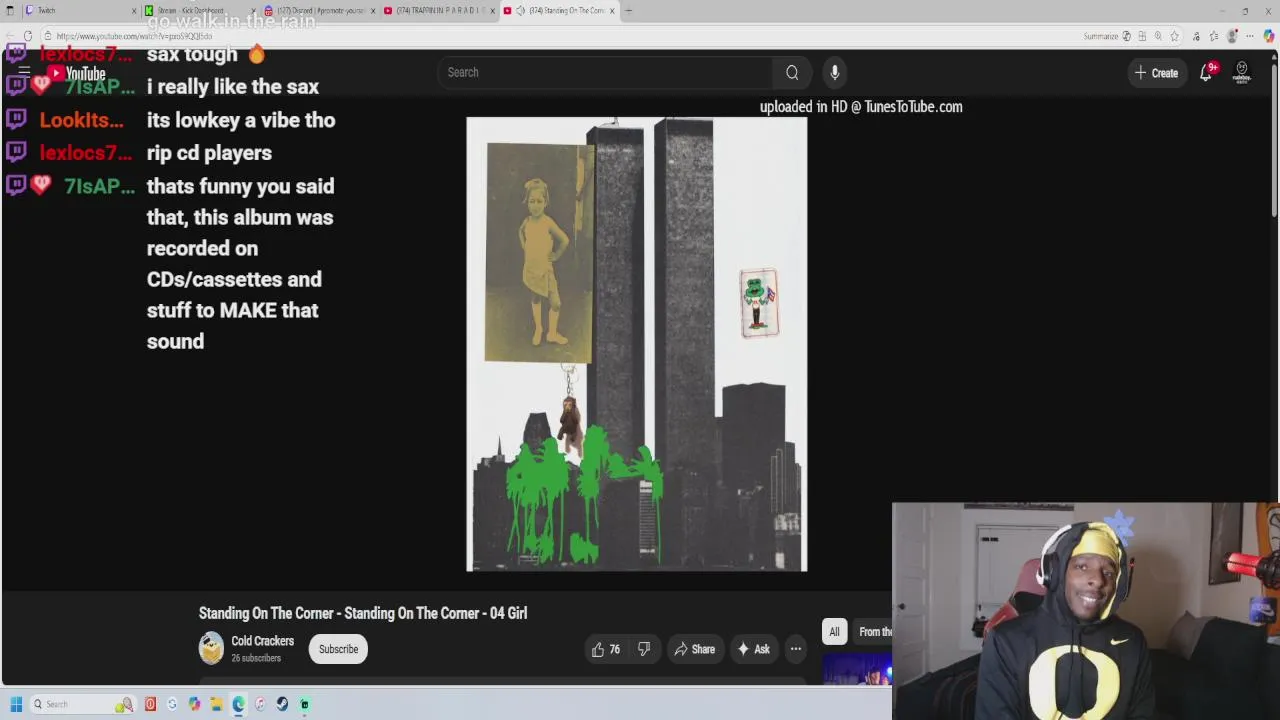Image resolution: width=1280 pixels, height=720 pixels.
Task: Like the video with thumbs up
Action: point(606,649)
